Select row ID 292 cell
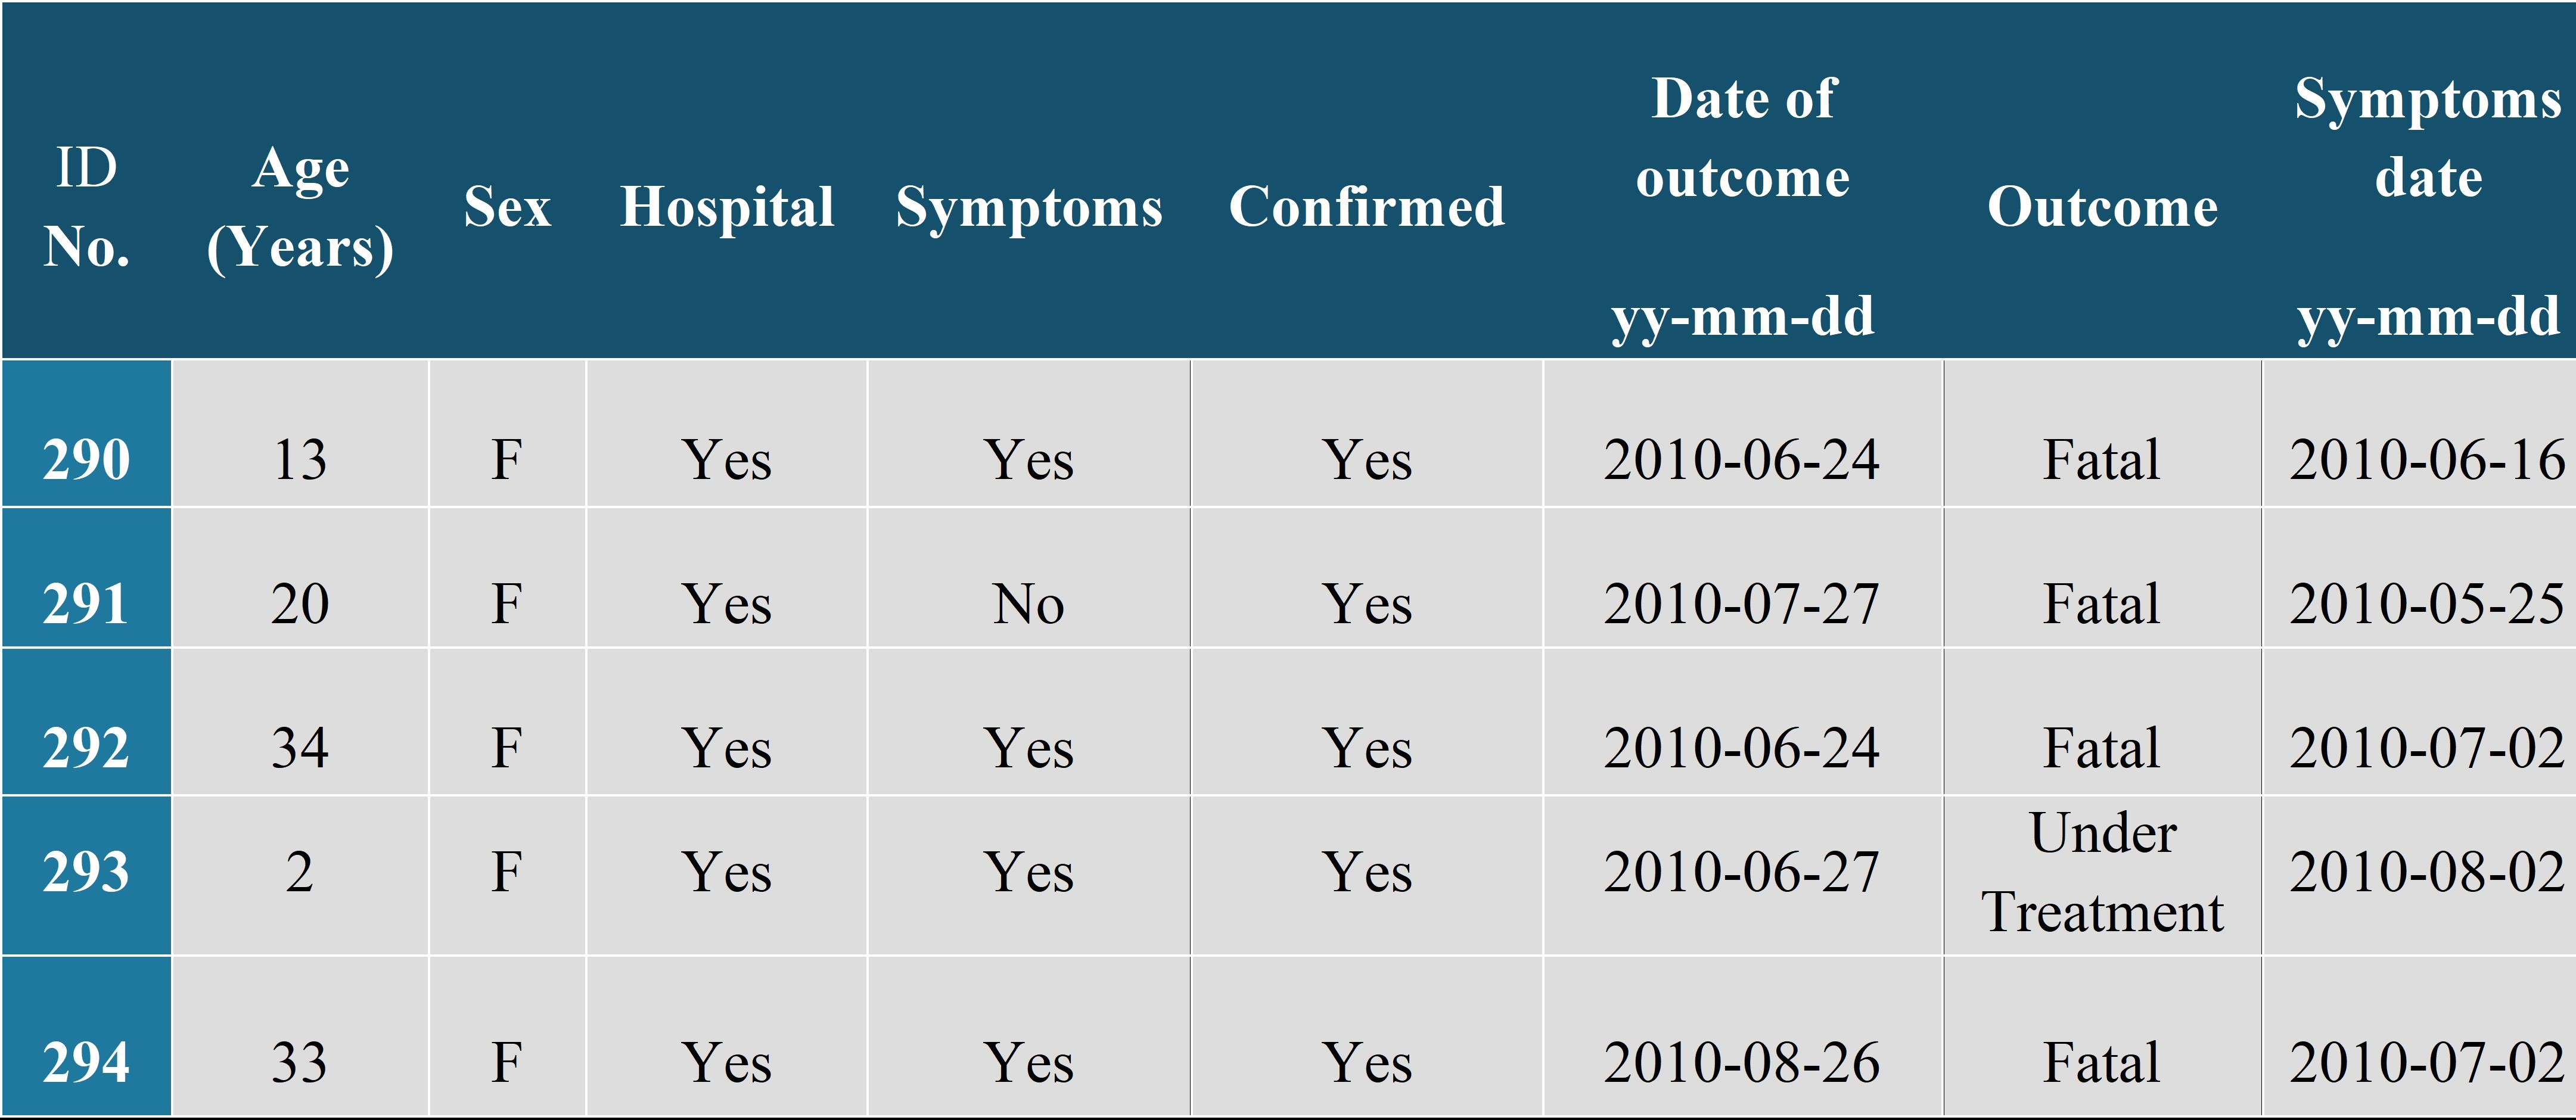 tap(86, 746)
